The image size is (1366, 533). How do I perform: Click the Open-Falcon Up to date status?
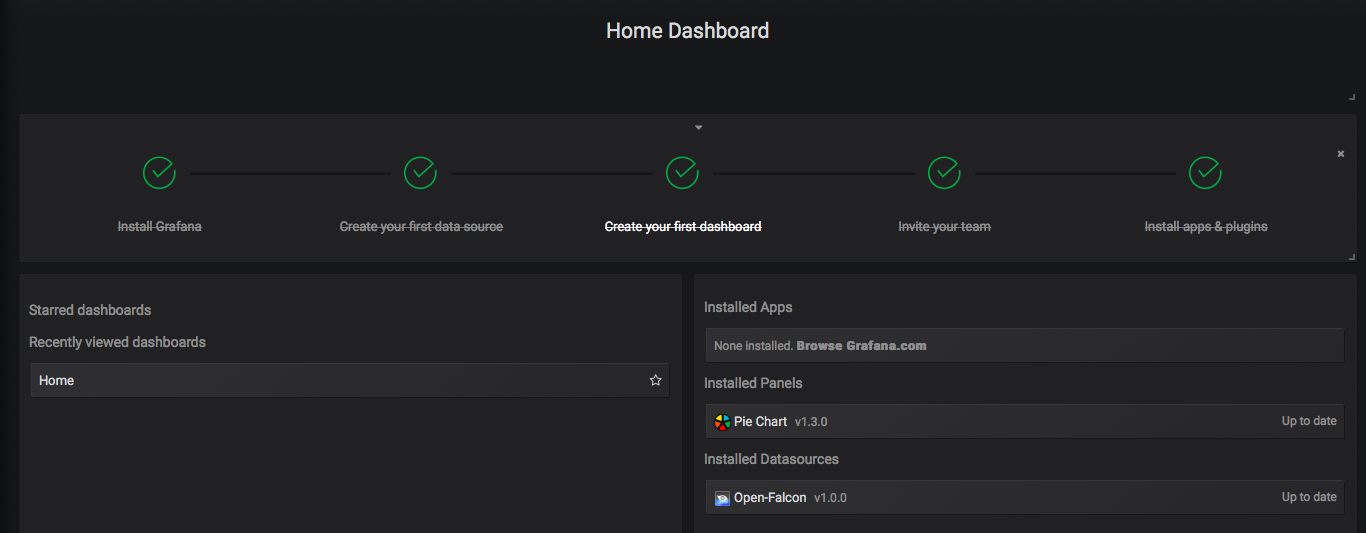[x=1309, y=498]
